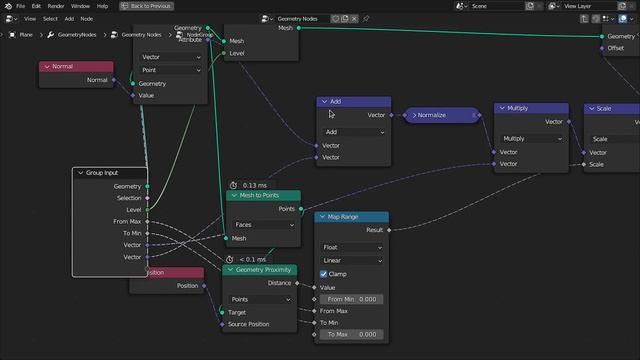Collapse the Geometry Proximity node

tap(230, 270)
